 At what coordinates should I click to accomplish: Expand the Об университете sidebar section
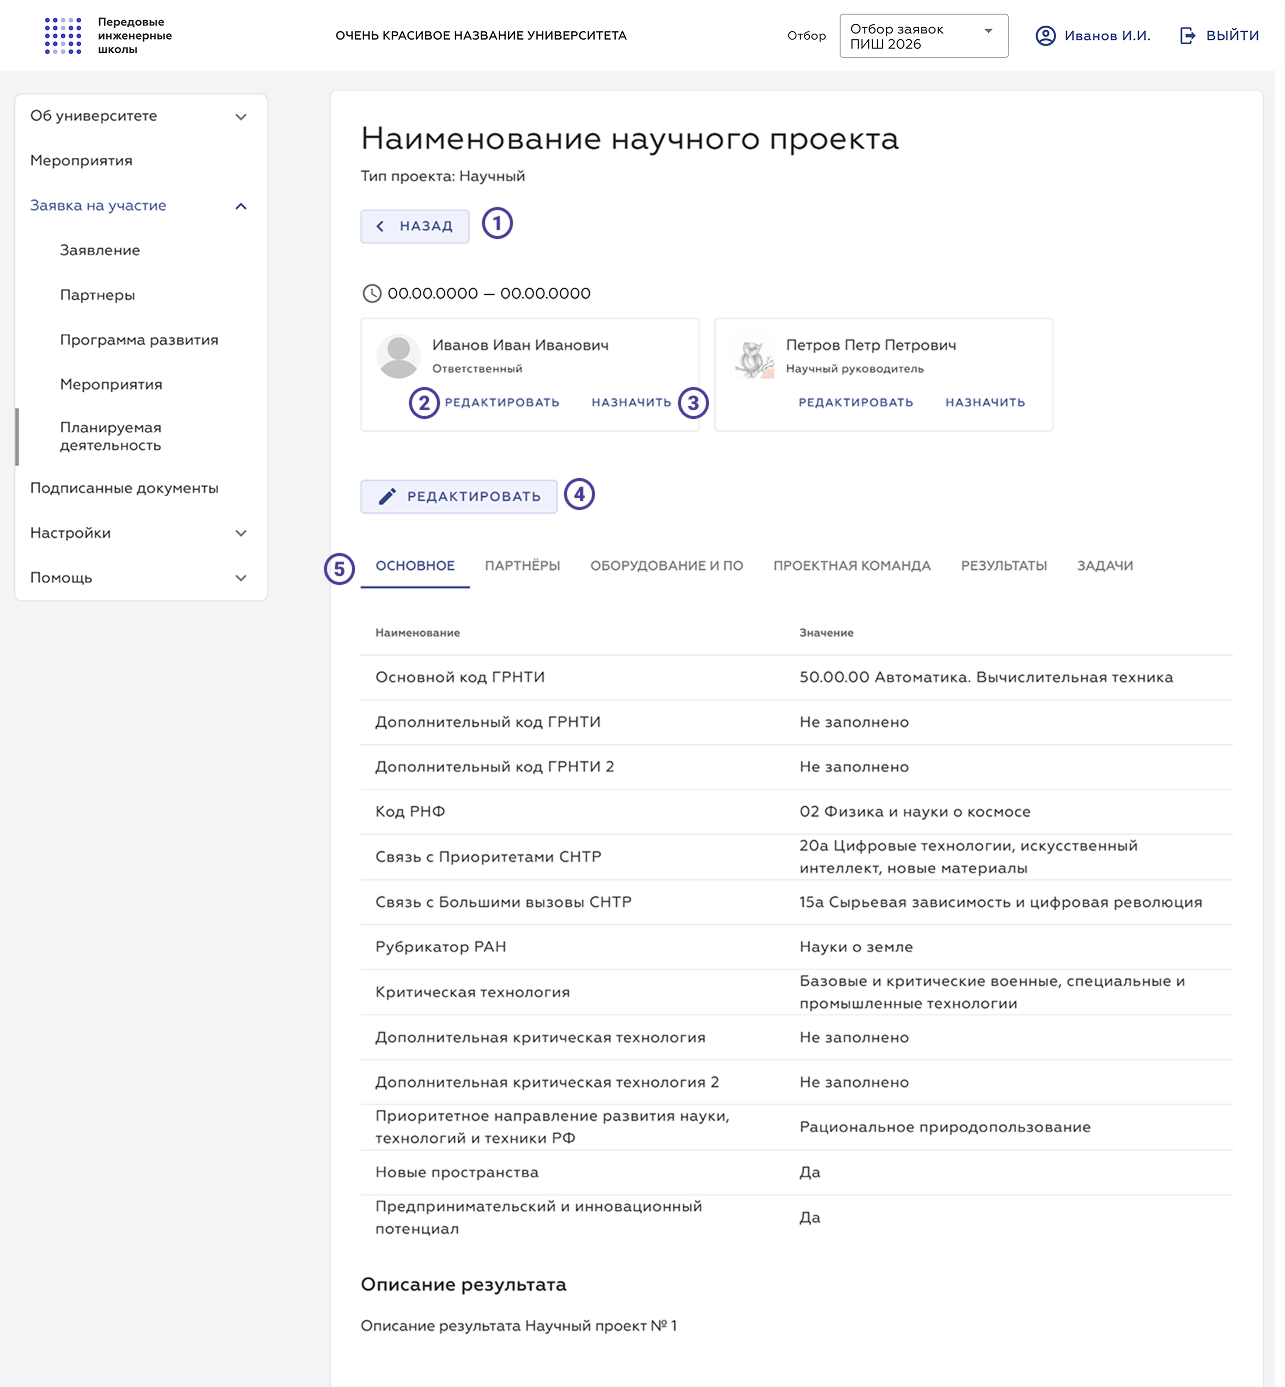pos(141,116)
